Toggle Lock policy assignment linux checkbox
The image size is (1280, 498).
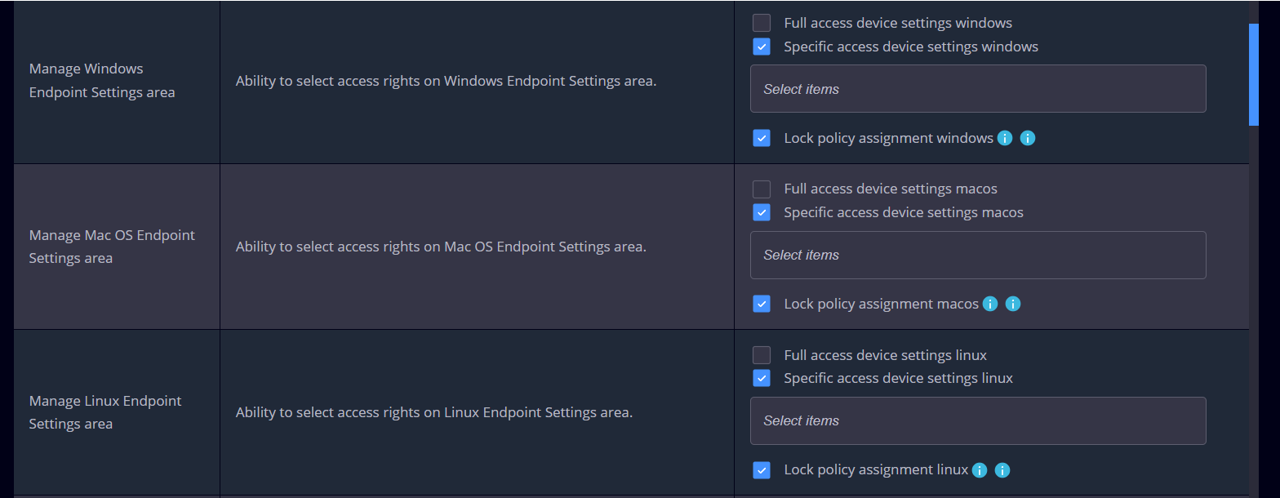762,470
